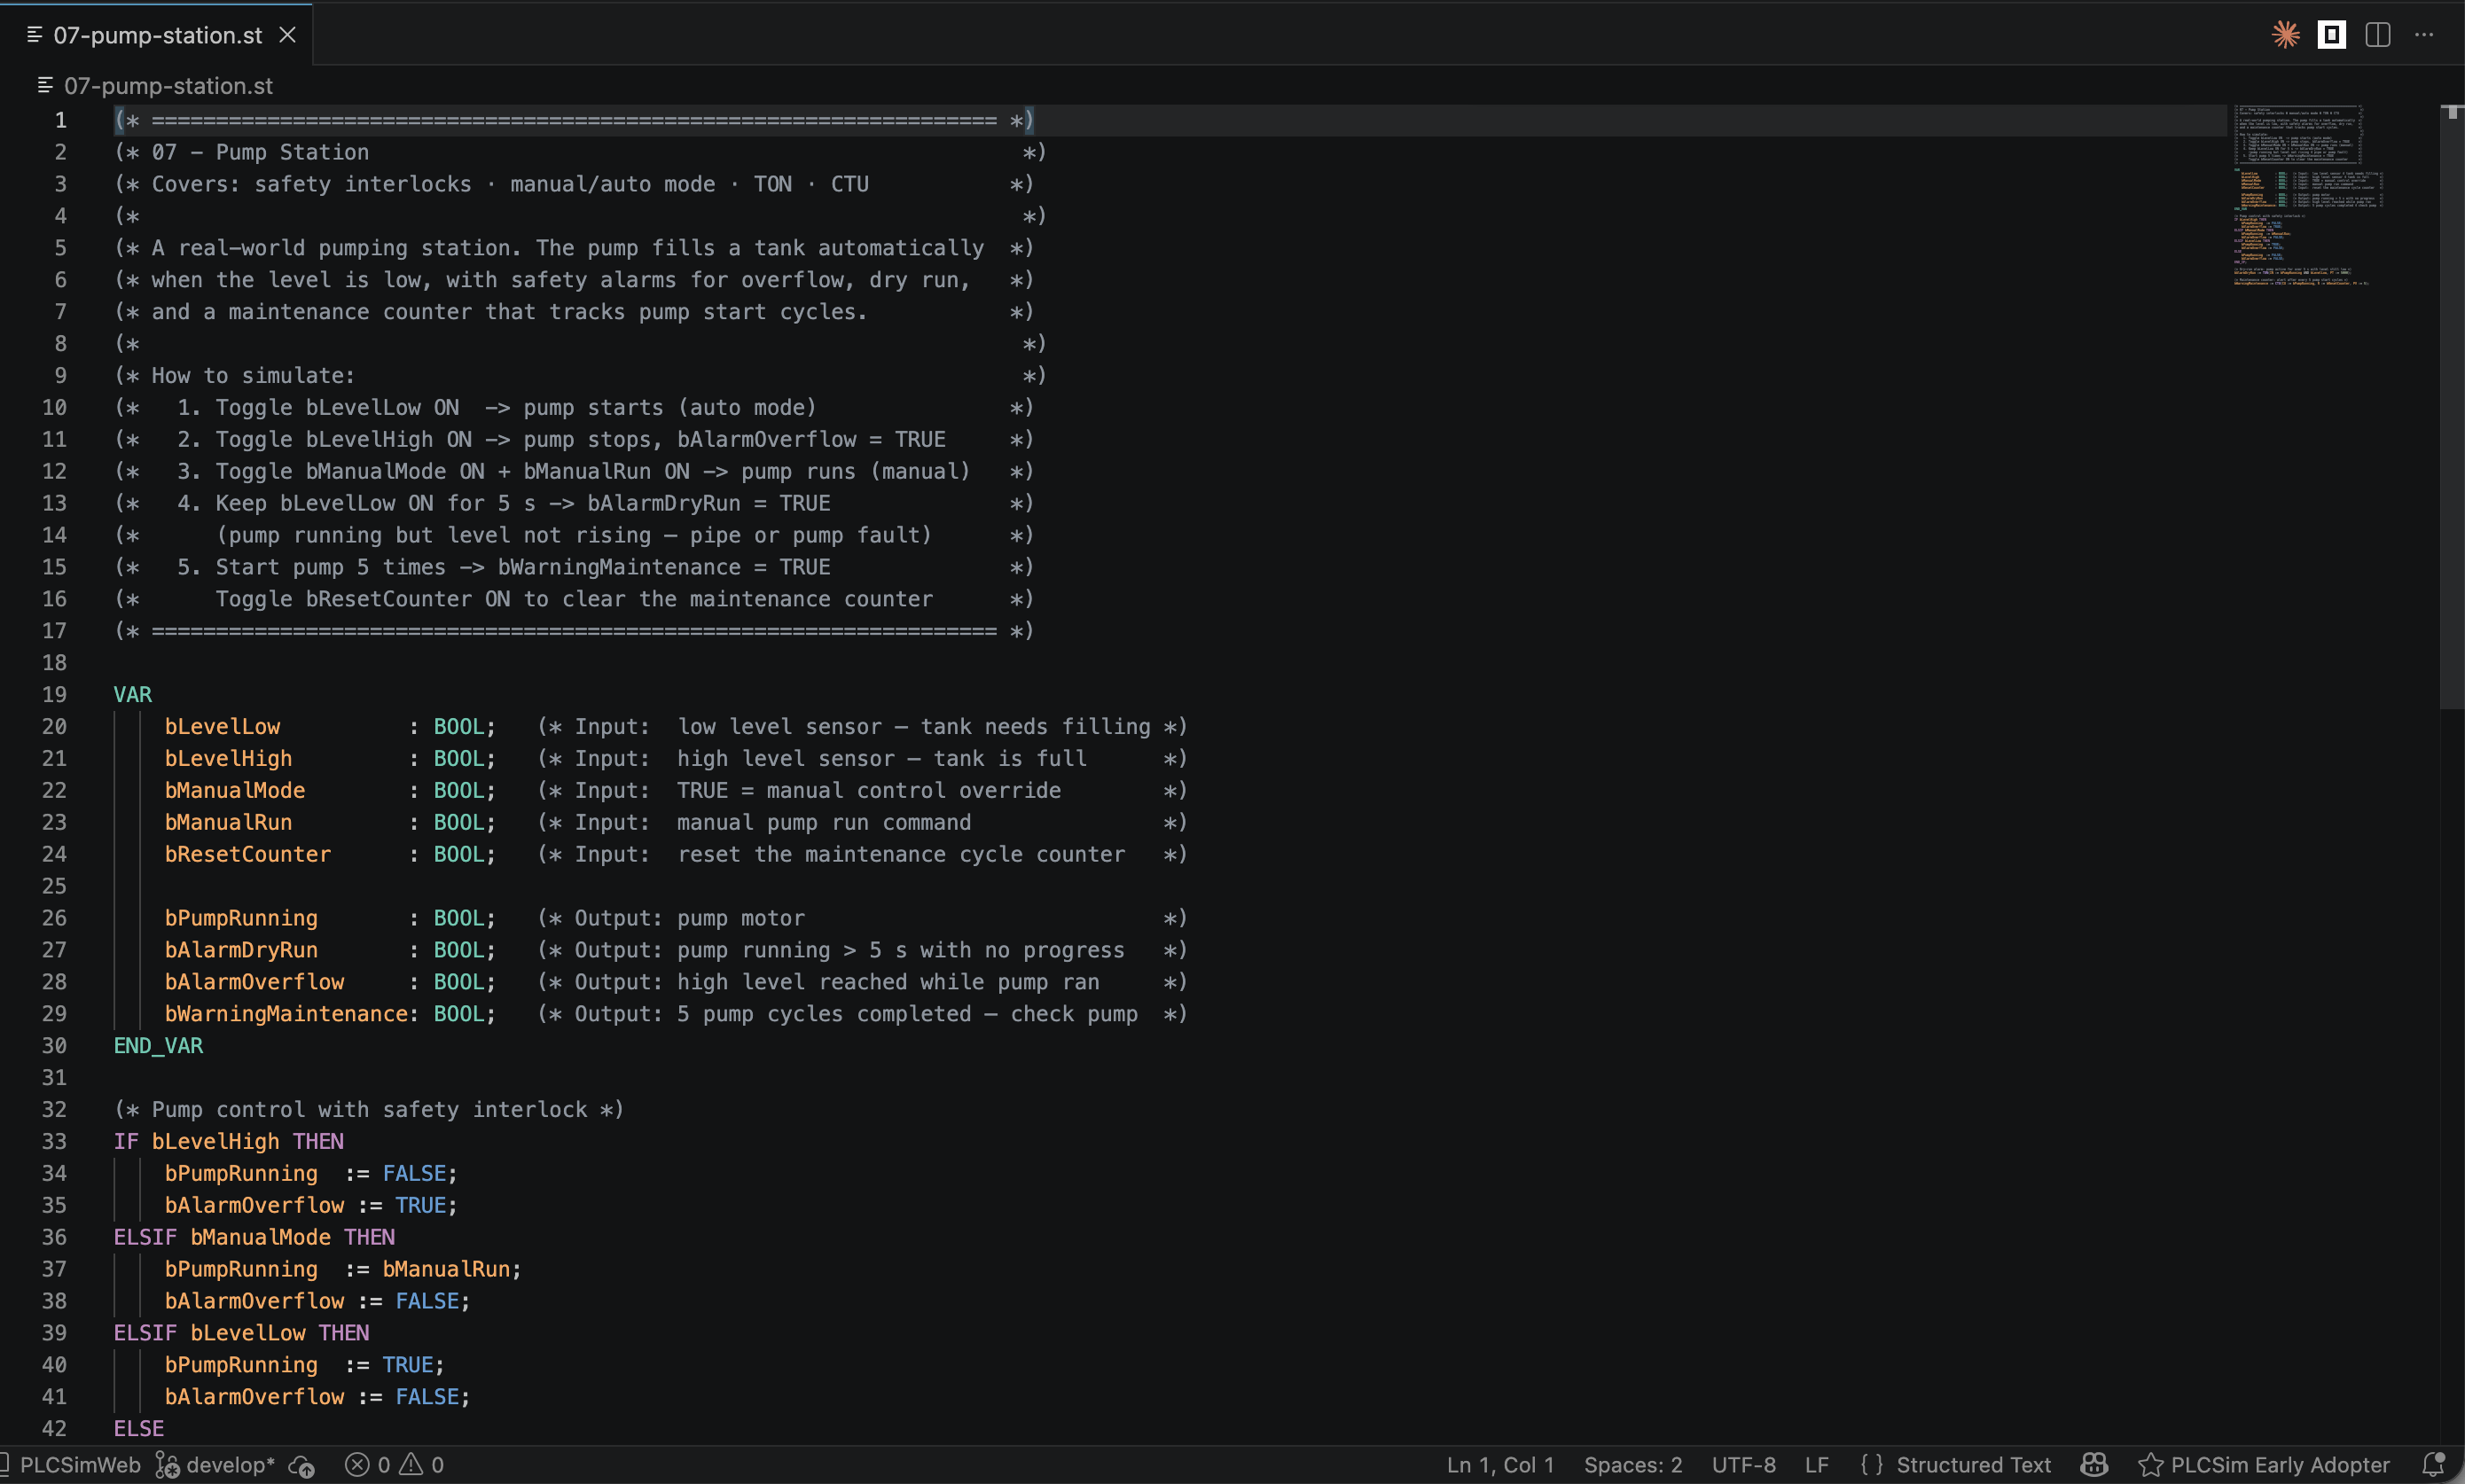Publish changes with the cloud upload icon
2465x1484 pixels.
coord(302,1466)
